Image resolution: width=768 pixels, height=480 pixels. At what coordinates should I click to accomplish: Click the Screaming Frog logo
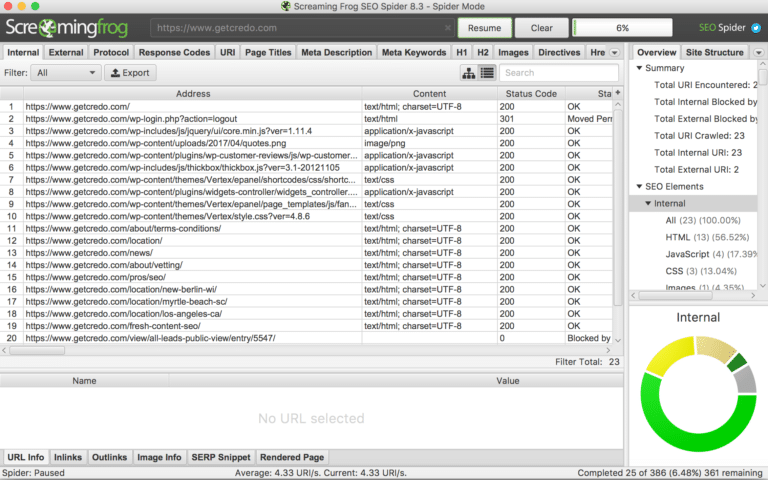[x=67, y=28]
